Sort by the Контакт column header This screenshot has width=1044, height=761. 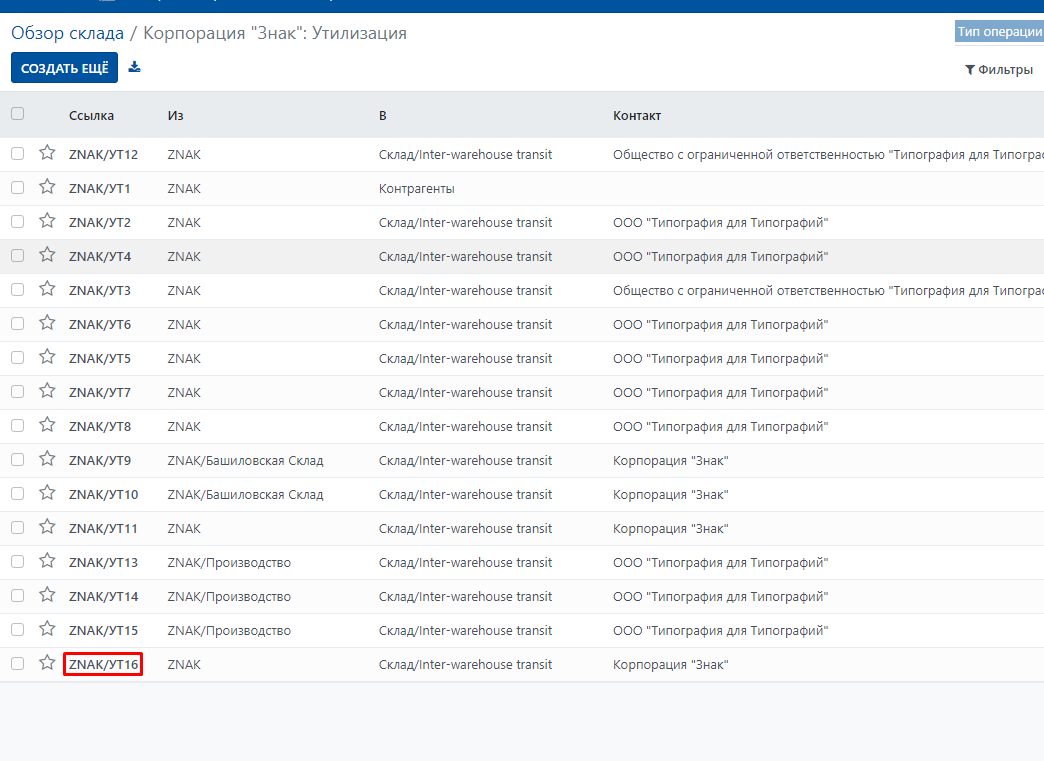point(637,116)
